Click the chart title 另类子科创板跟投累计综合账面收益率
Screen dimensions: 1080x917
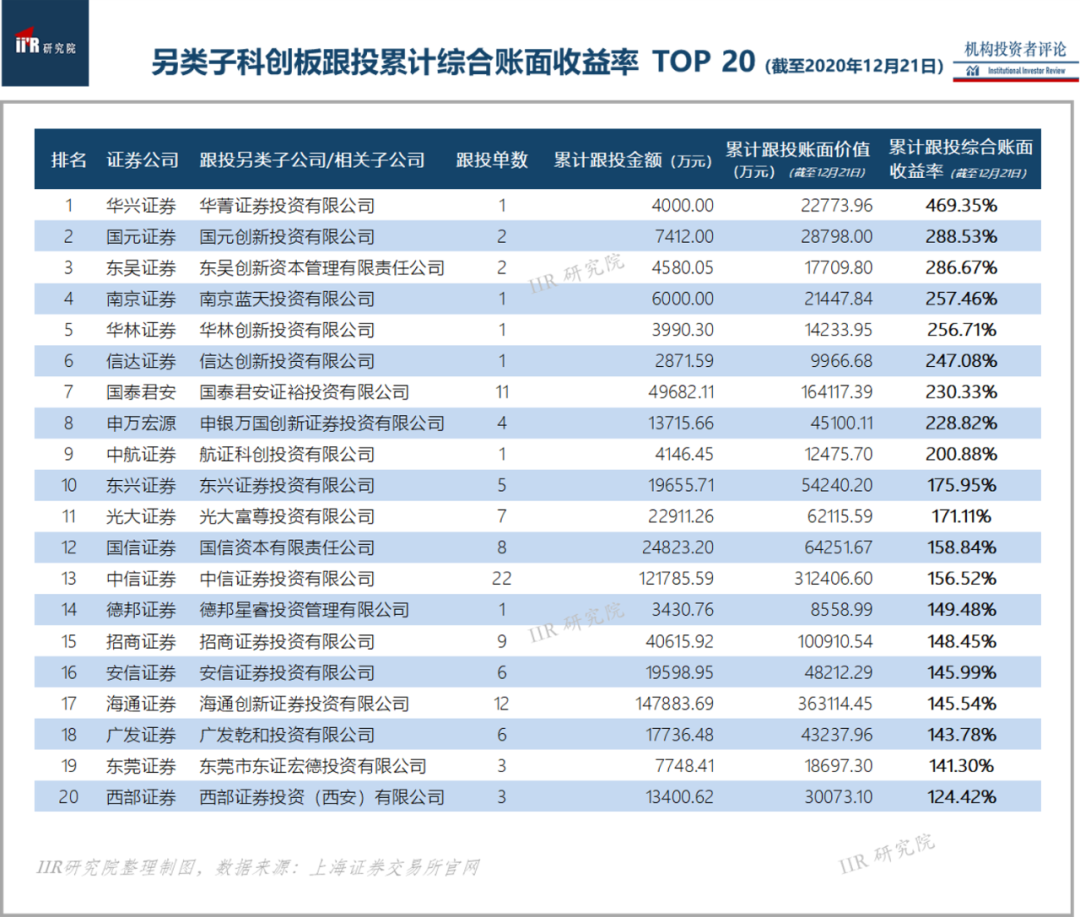coord(395,62)
